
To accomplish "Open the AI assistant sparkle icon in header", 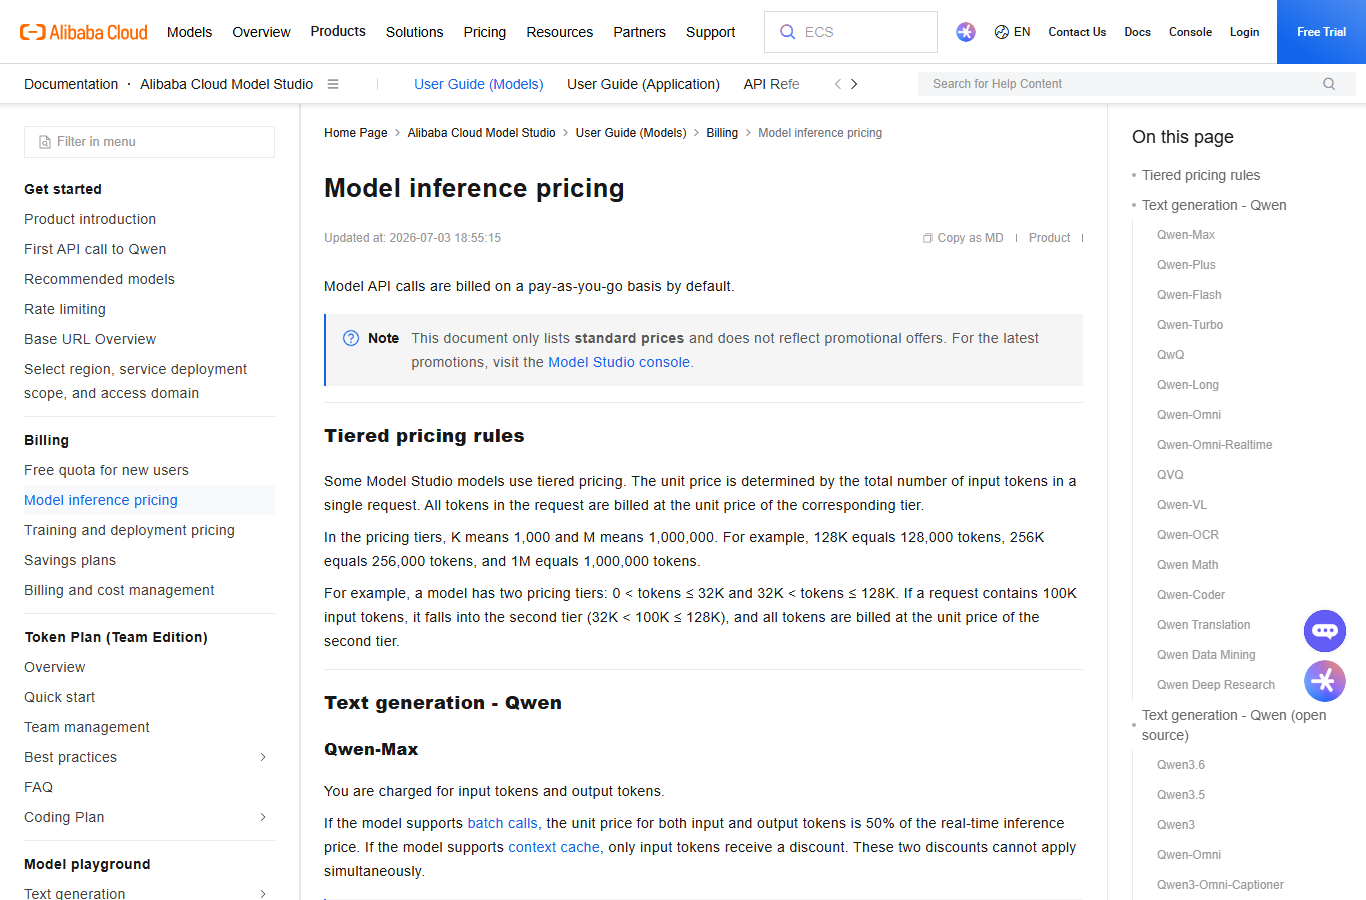I will [x=965, y=32].
